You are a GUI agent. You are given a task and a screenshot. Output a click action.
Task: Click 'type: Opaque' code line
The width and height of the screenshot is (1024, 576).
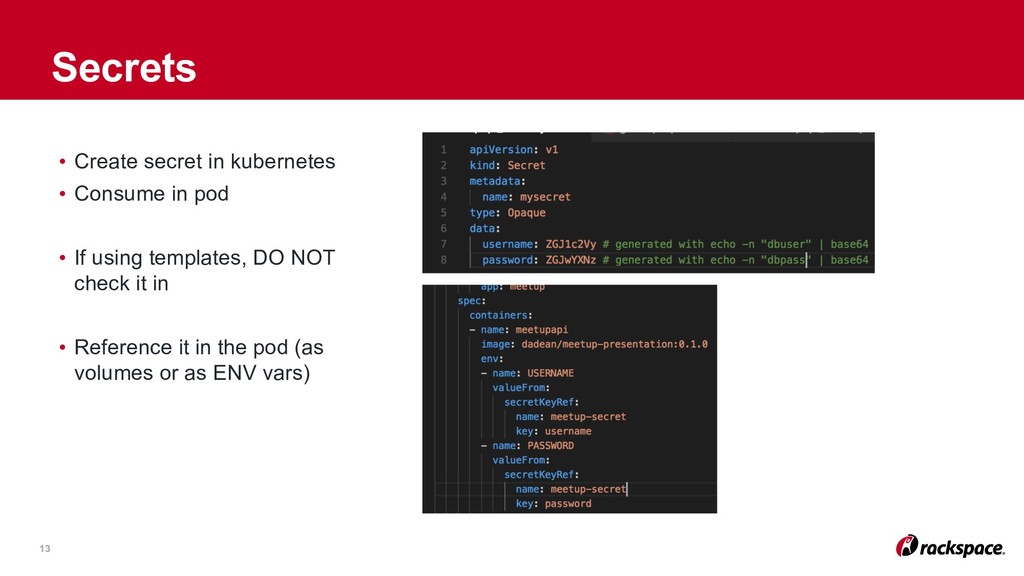[507, 212]
